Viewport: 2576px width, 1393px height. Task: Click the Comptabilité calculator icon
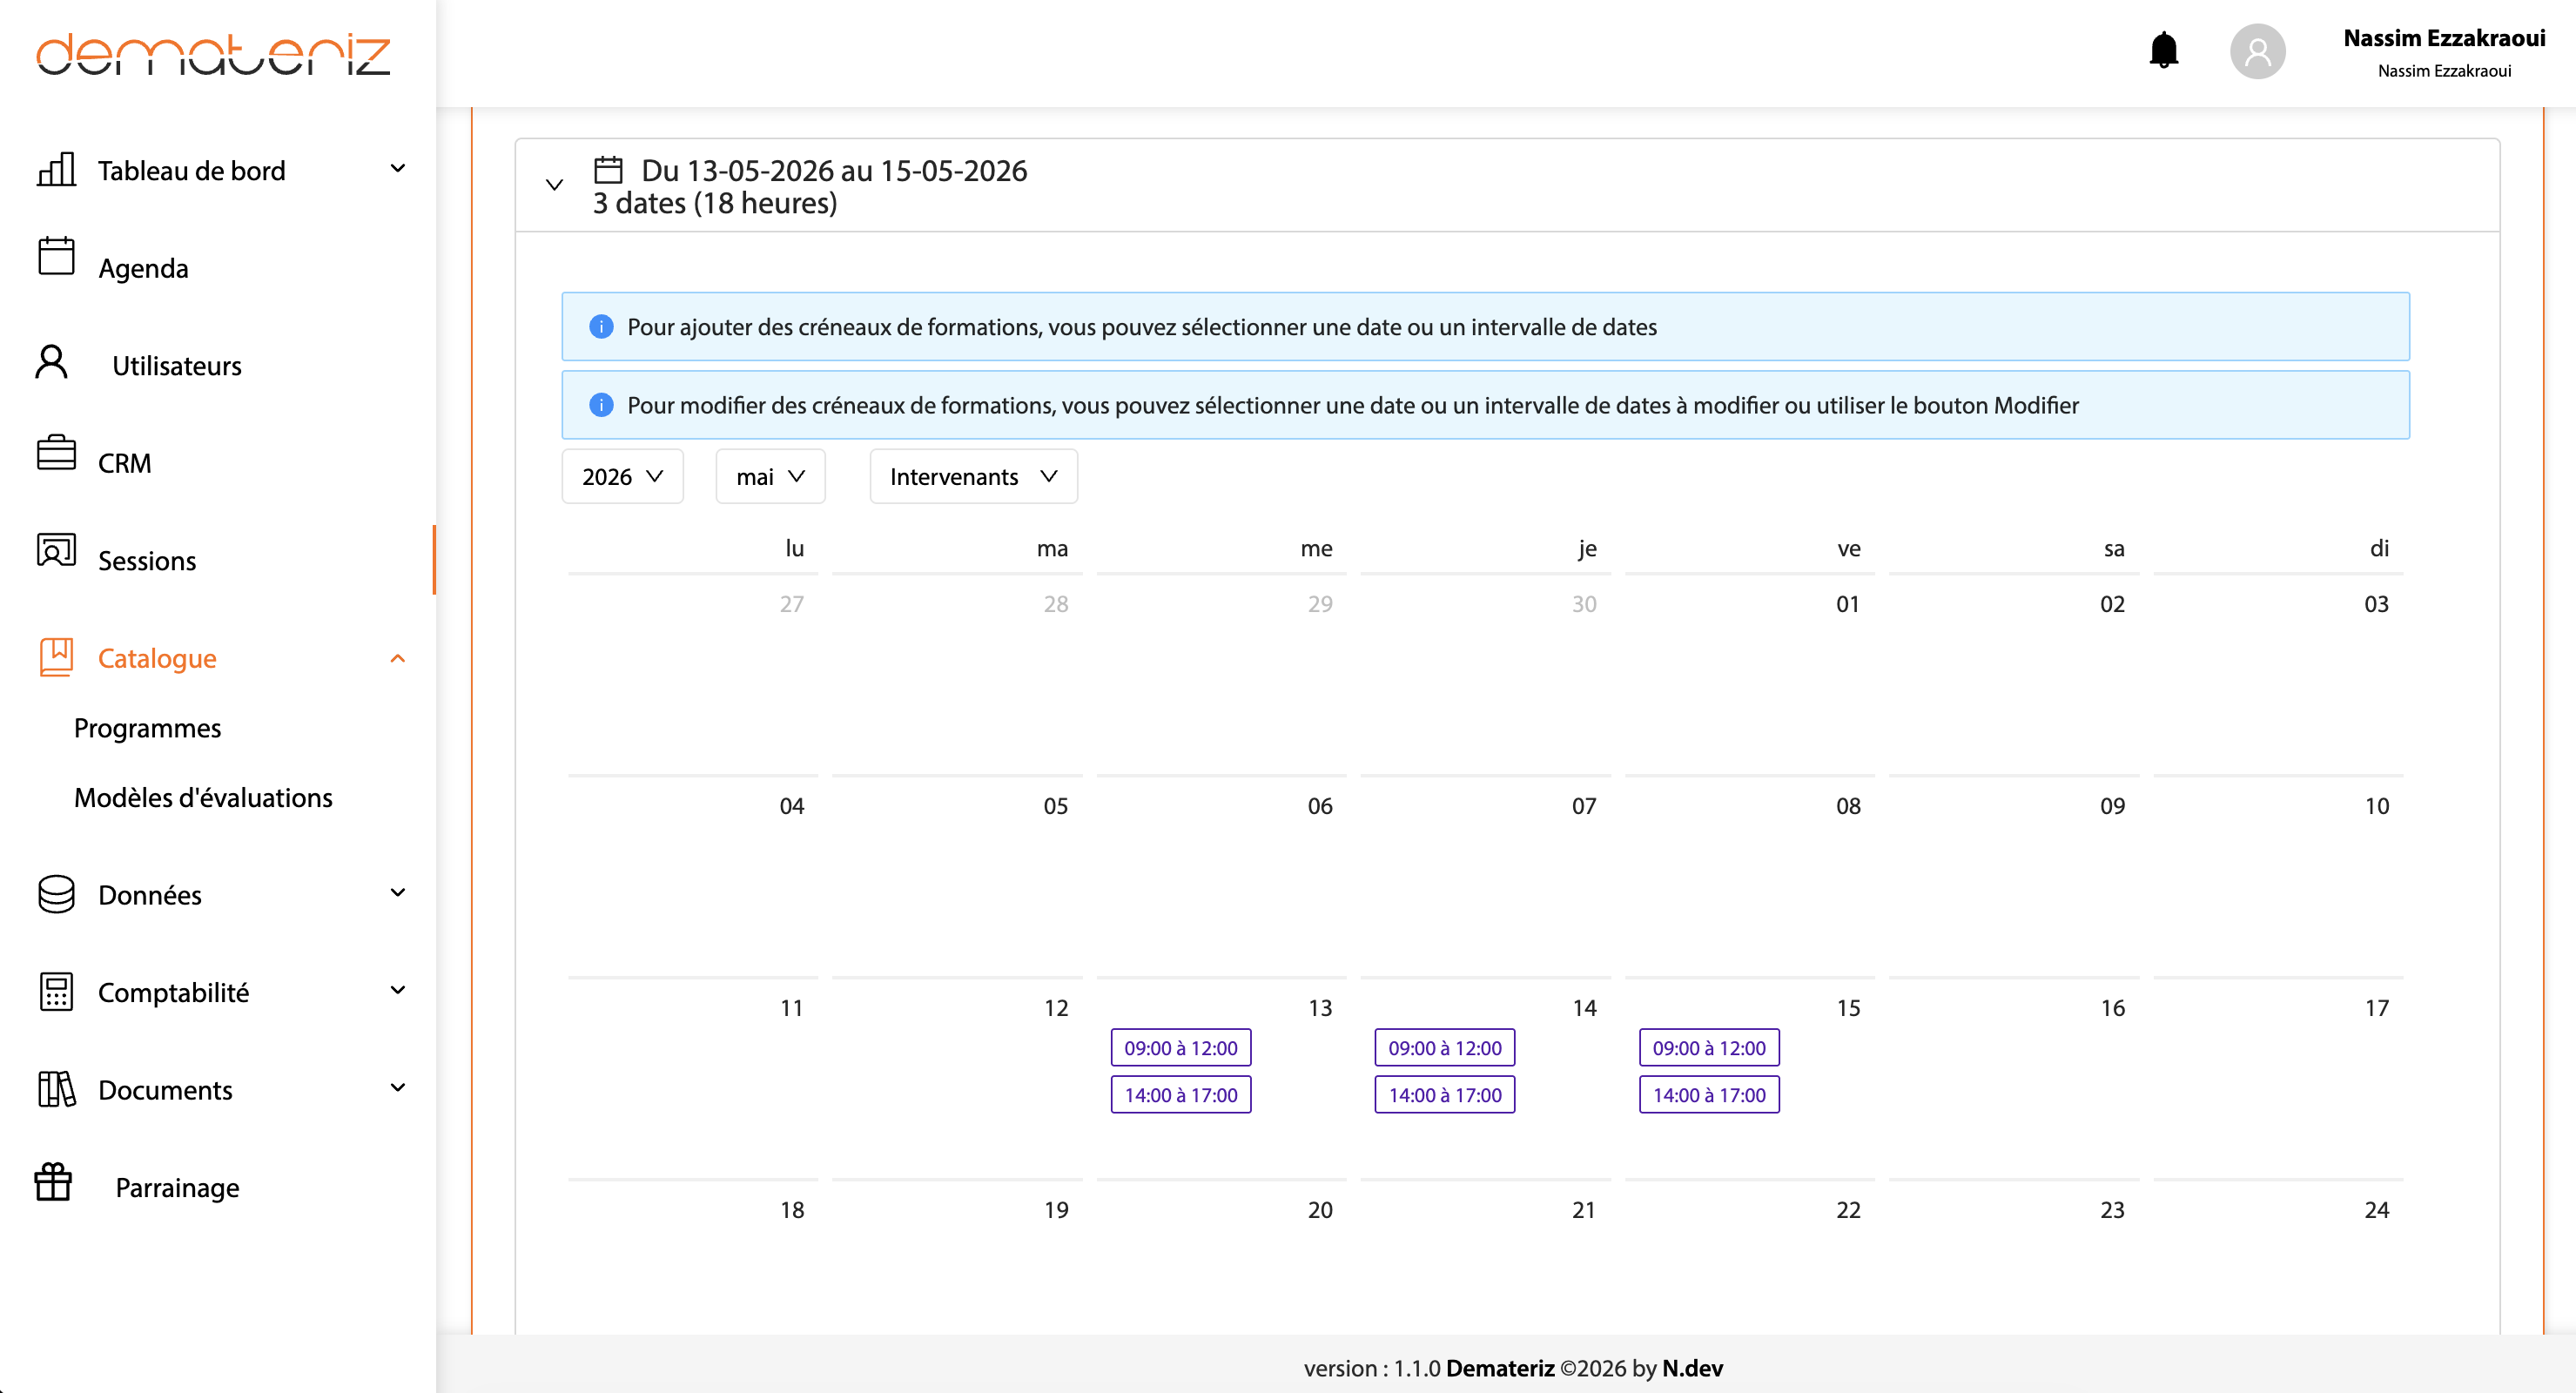[x=56, y=991]
